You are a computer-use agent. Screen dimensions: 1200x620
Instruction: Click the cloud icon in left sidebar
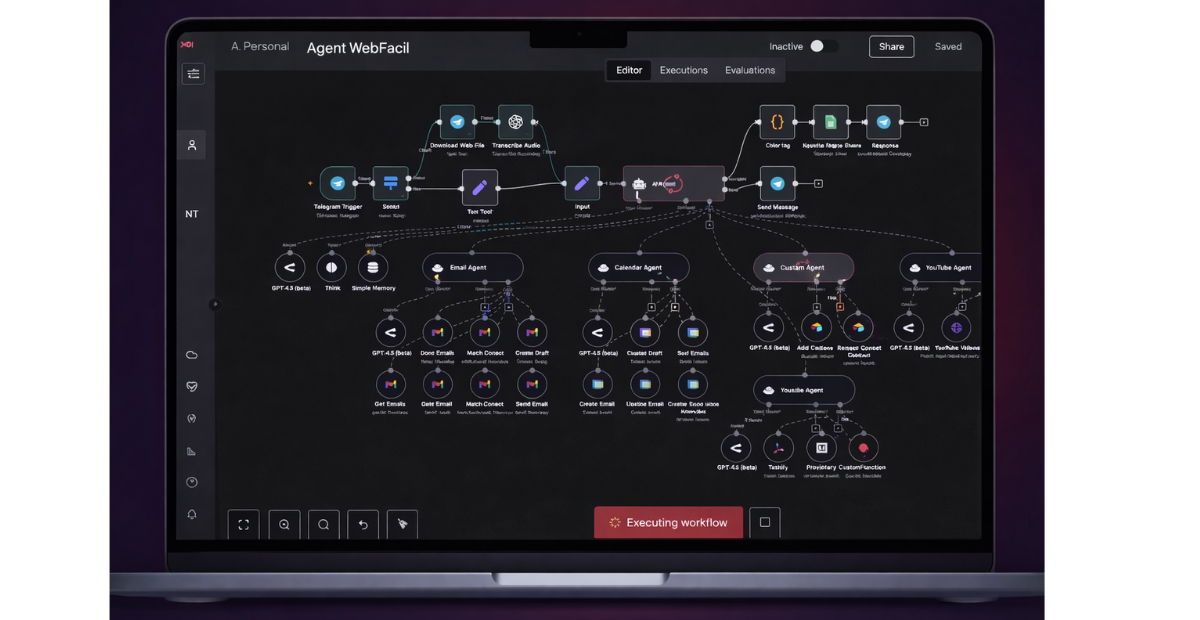pos(192,355)
